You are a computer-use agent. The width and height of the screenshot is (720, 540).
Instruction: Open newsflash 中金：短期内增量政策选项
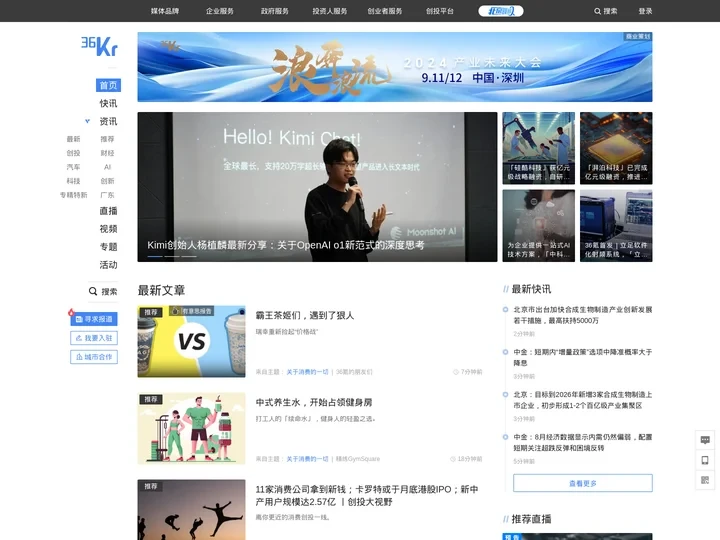(583, 357)
